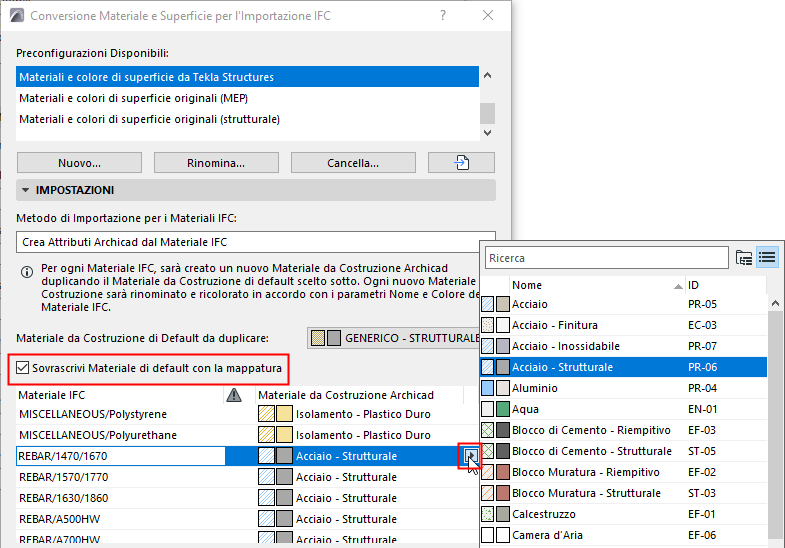The width and height of the screenshot is (785, 548).
Task: Click color swatch of Acciaio PR-05
Action: 503,304
